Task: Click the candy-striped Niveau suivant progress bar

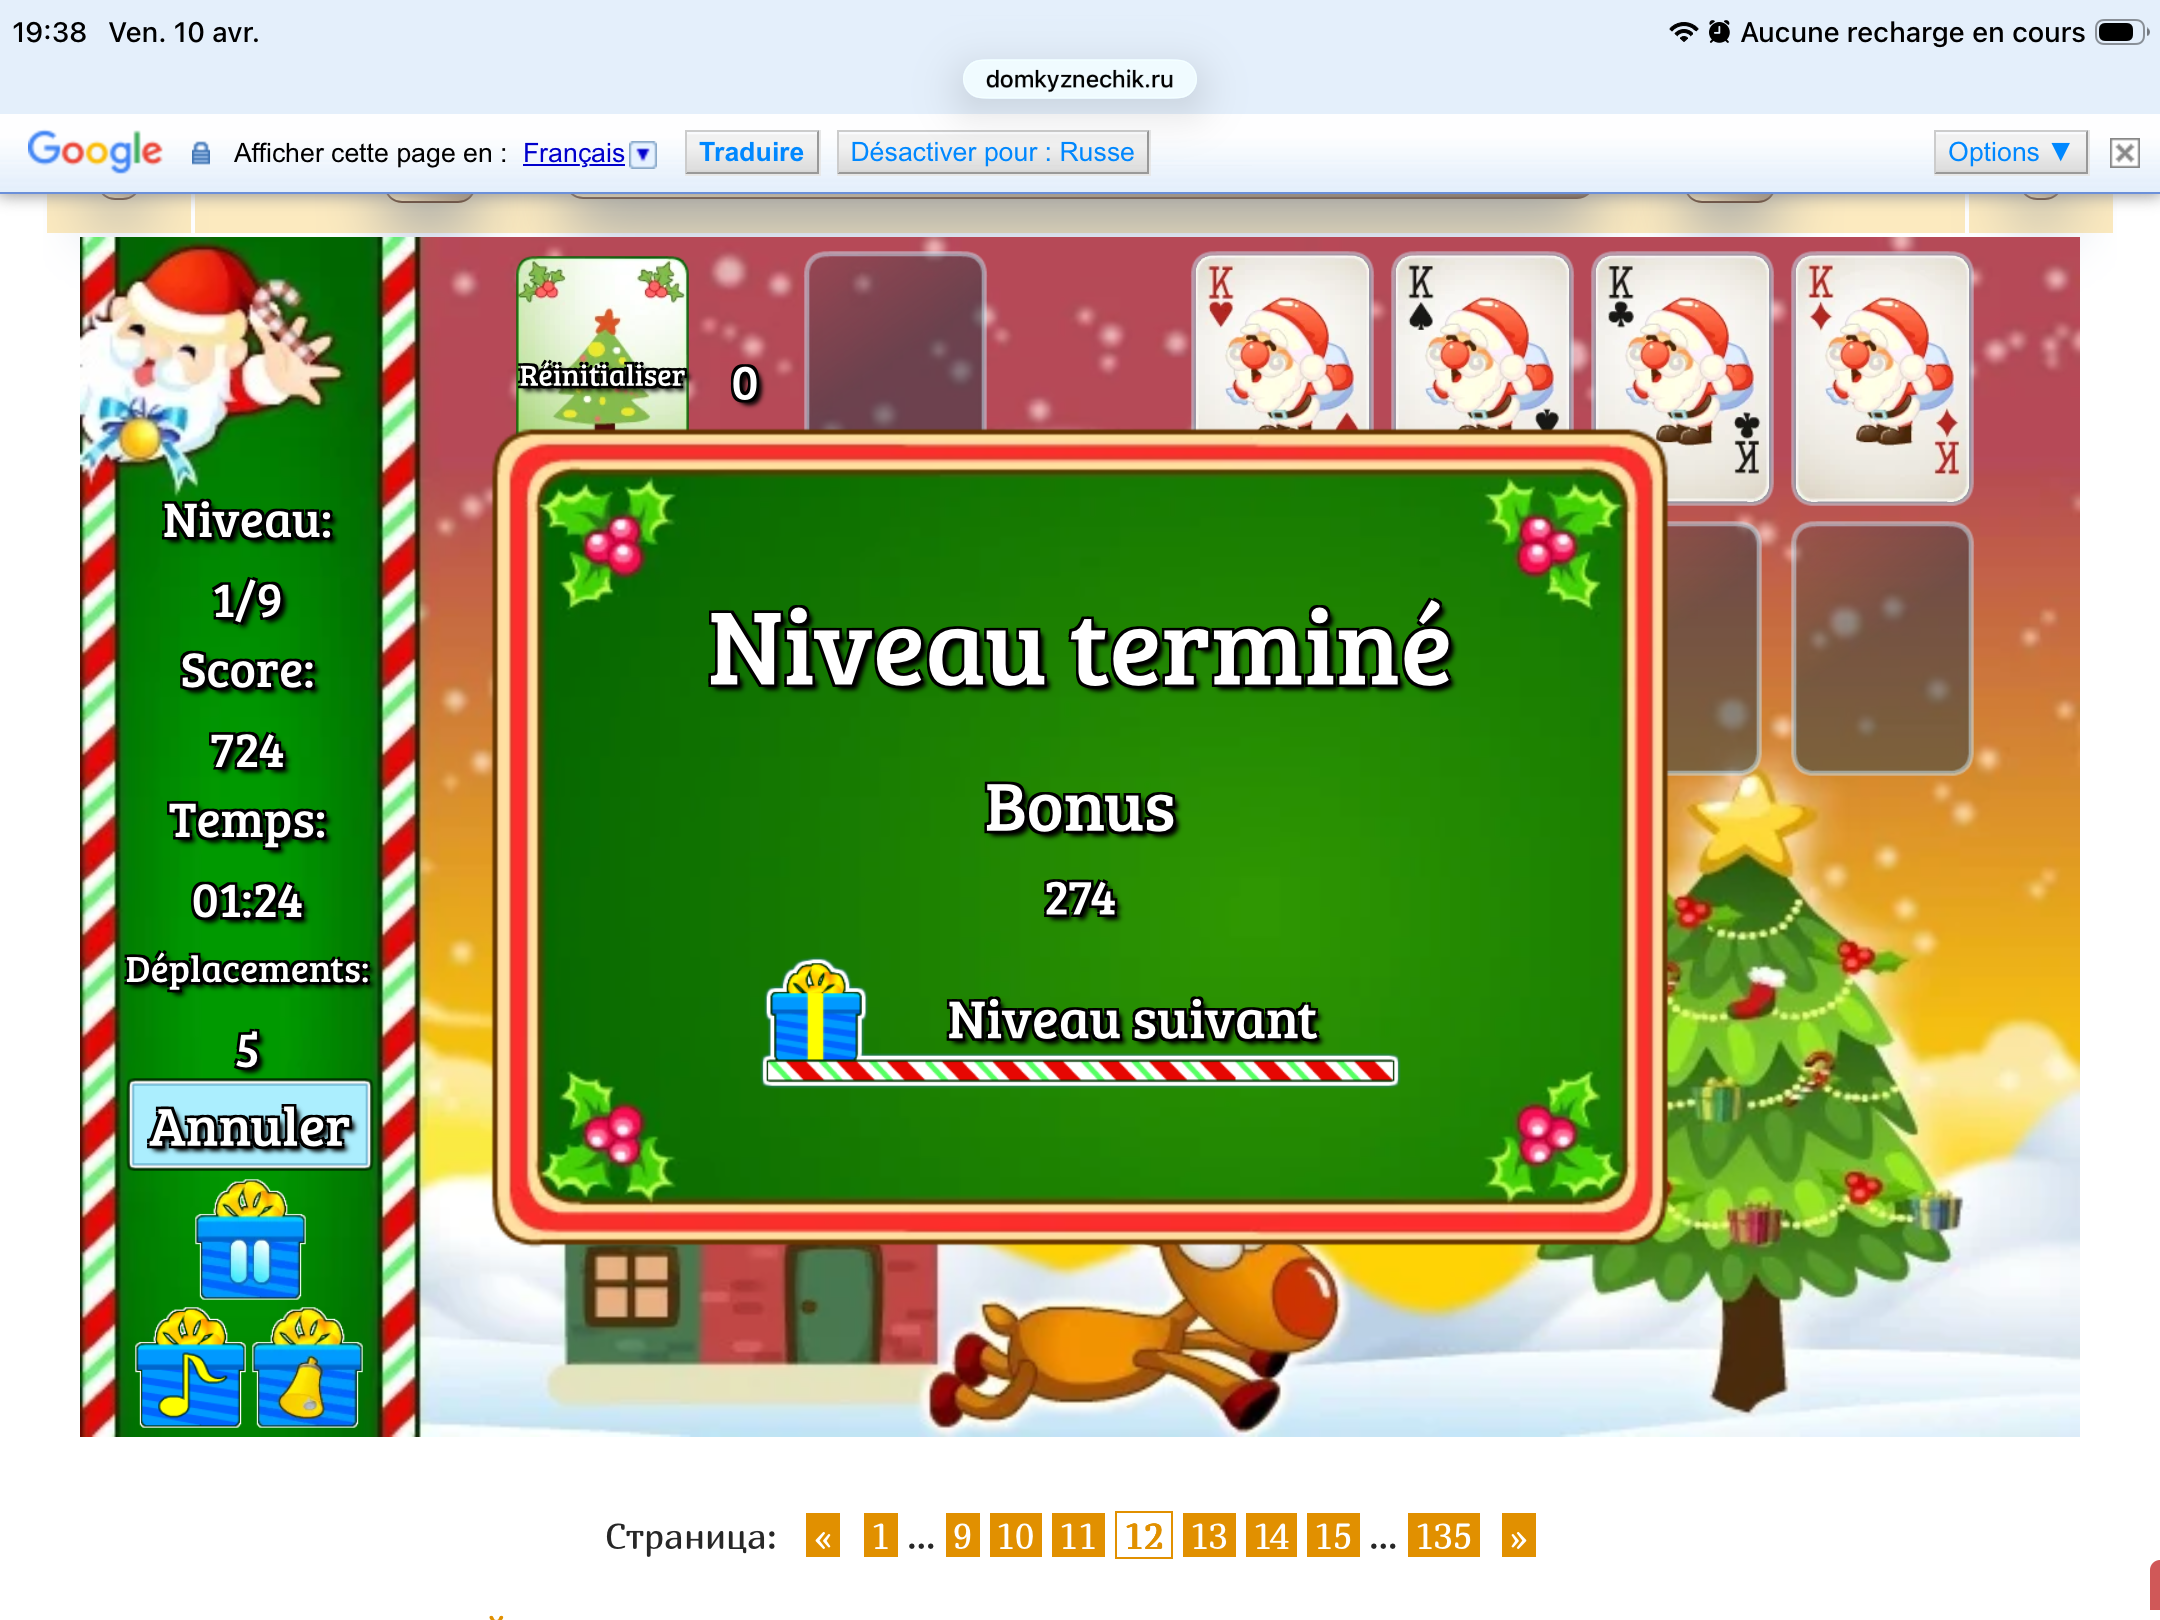Action: (x=1080, y=1071)
